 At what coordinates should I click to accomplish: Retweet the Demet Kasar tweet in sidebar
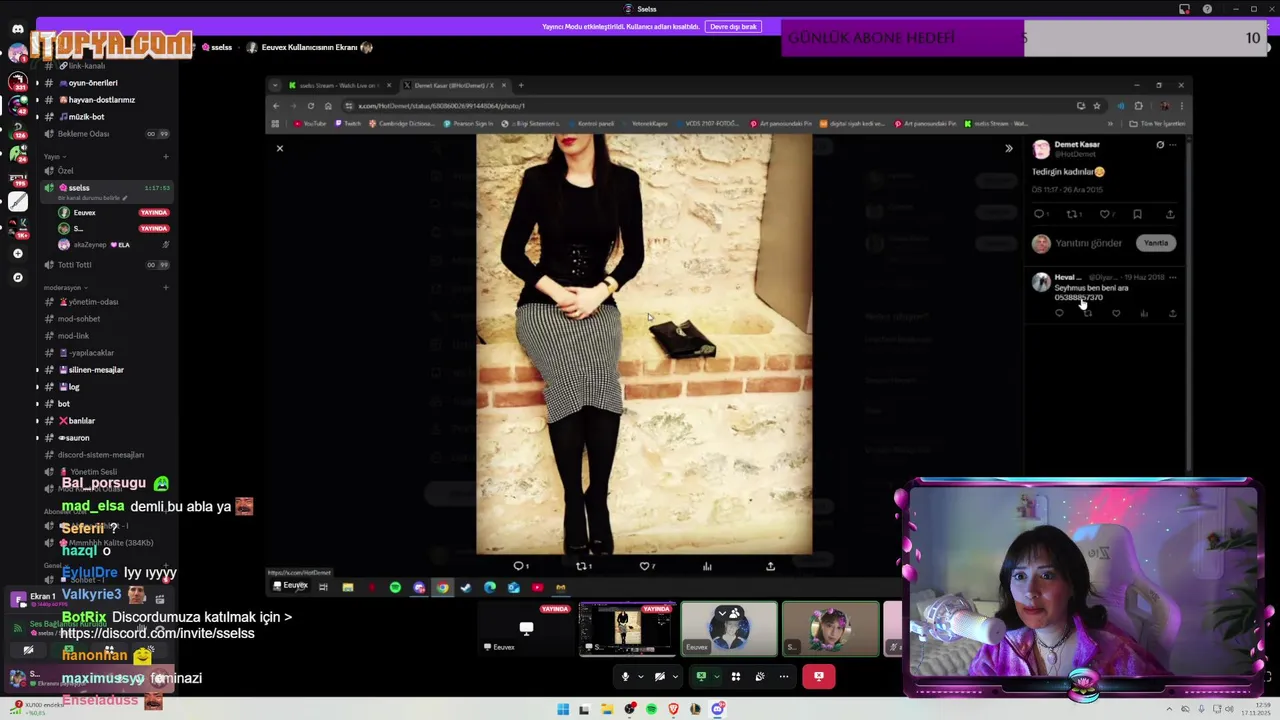coord(1072,214)
